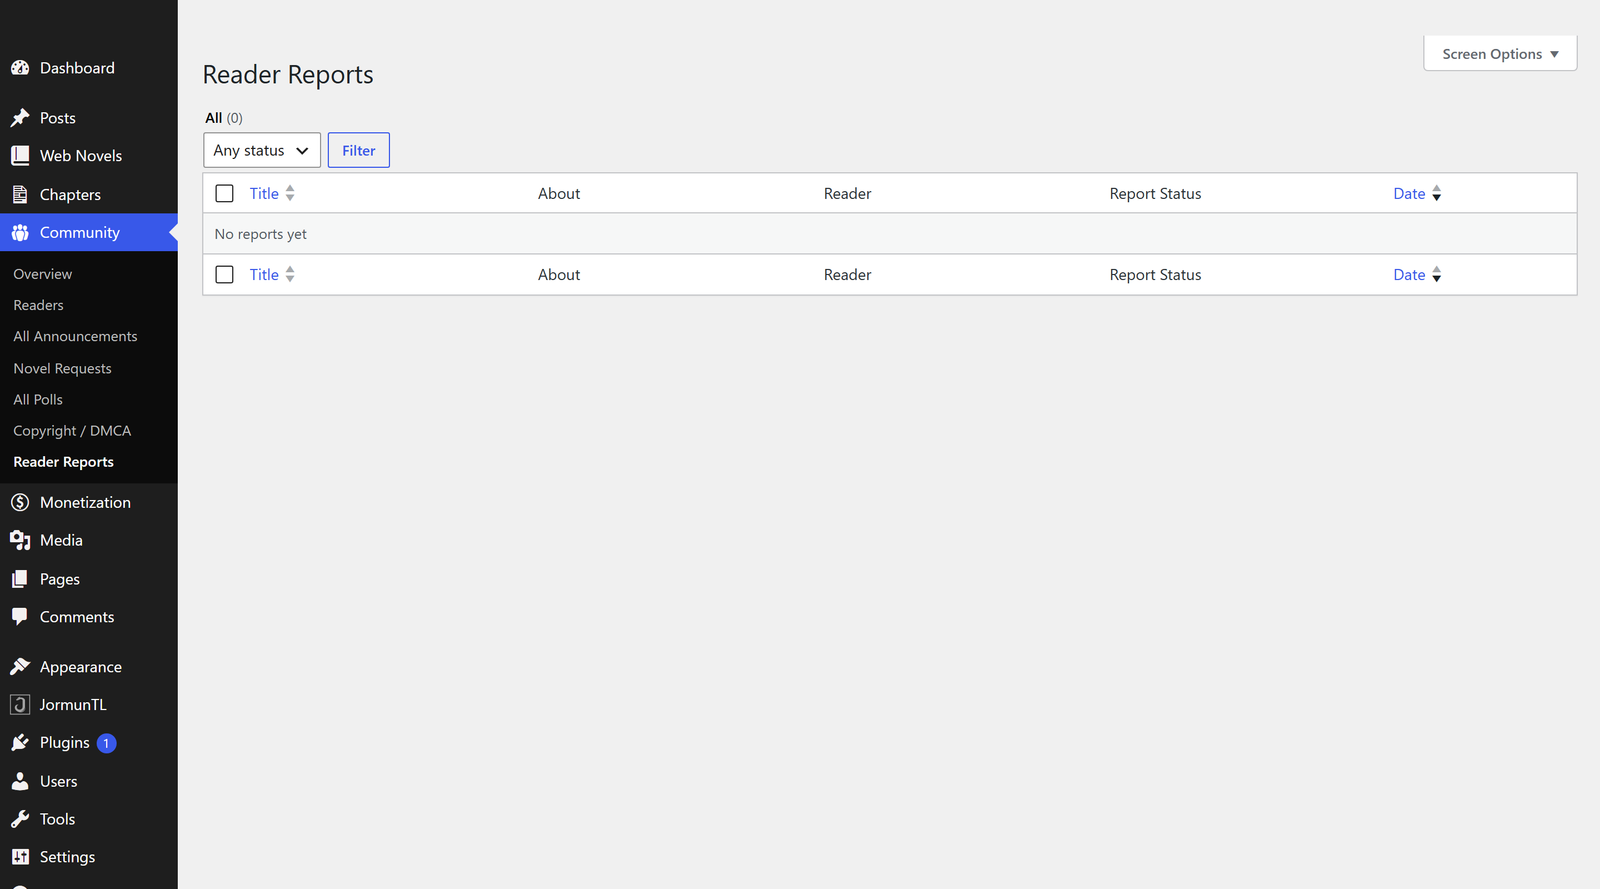Sort by Title in the table header
Screen dimensions: 1600x889
[272, 194]
